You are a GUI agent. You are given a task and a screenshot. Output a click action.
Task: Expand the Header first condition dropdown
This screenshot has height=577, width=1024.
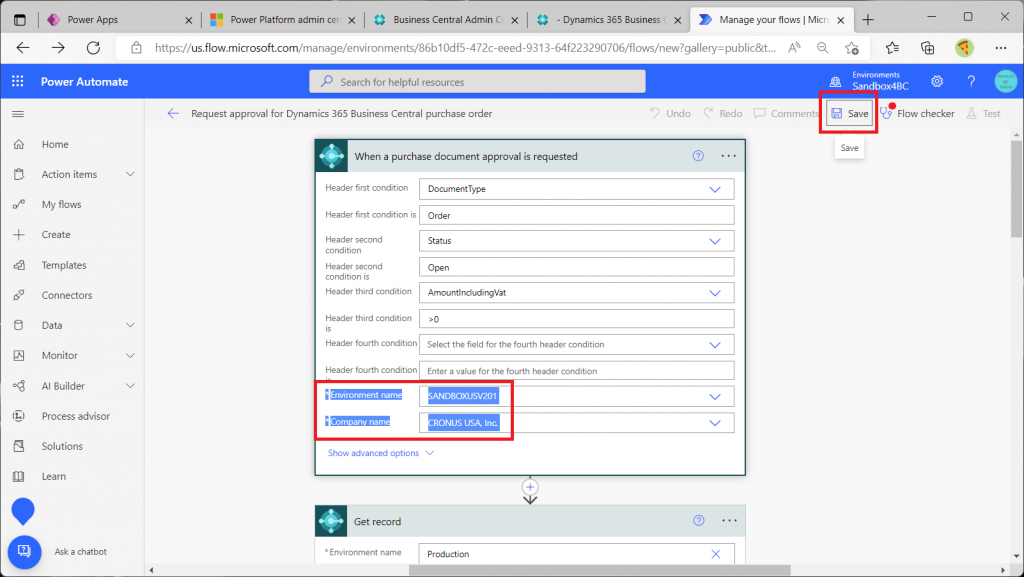(x=715, y=189)
